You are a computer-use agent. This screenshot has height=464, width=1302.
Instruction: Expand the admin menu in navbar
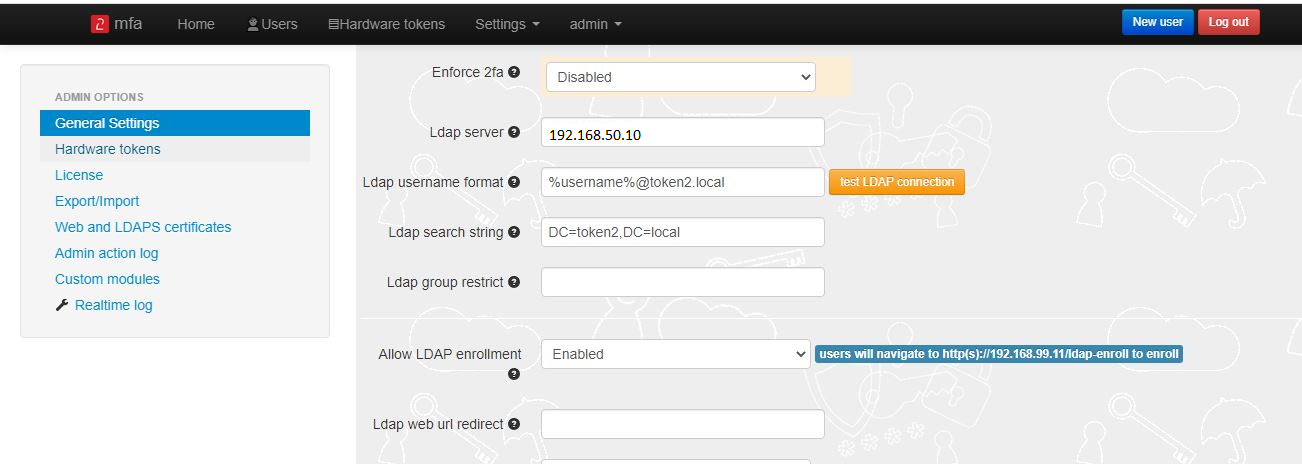click(595, 24)
